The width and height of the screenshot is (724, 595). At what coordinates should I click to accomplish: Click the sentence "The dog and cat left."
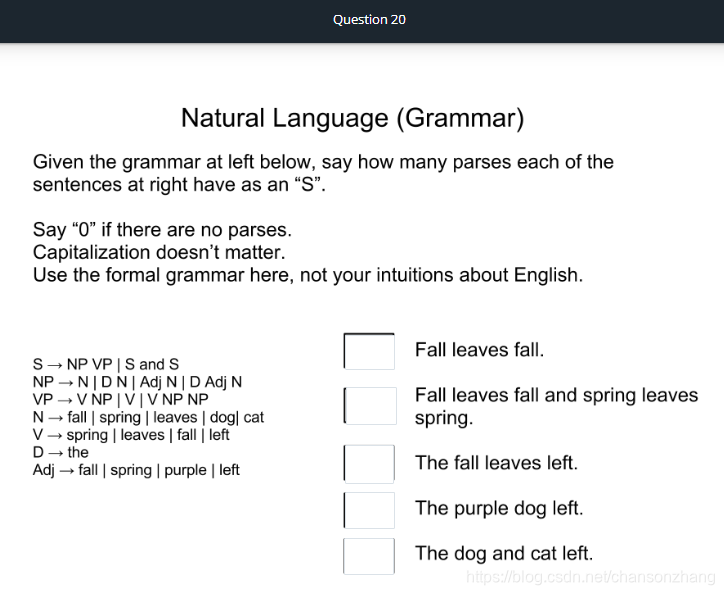[x=504, y=553]
